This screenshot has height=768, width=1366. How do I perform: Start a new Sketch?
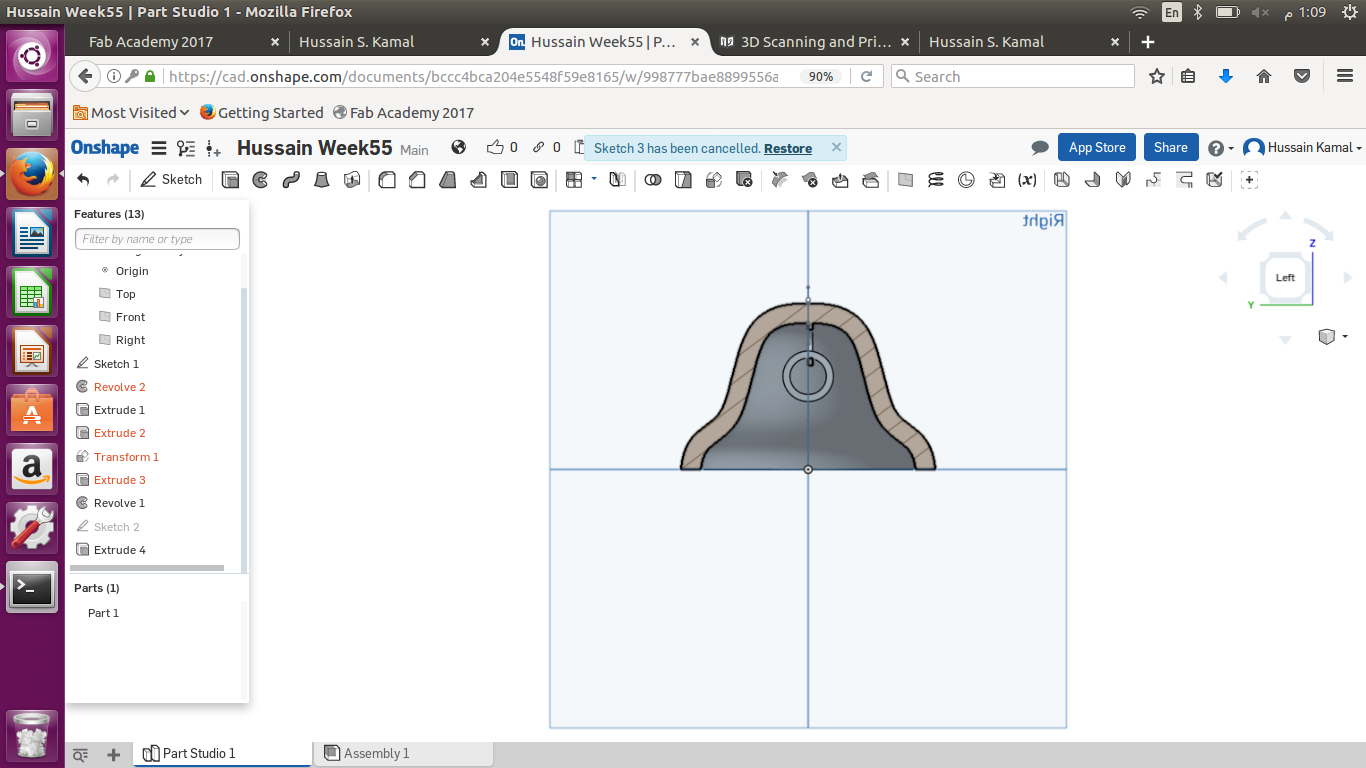(x=171, y=180)
